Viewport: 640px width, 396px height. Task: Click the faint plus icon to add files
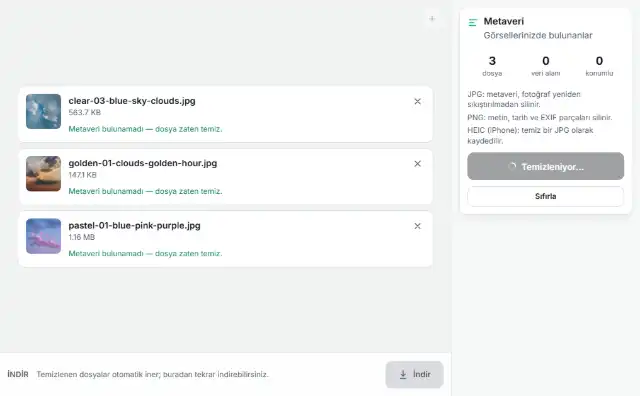(432, 18)
